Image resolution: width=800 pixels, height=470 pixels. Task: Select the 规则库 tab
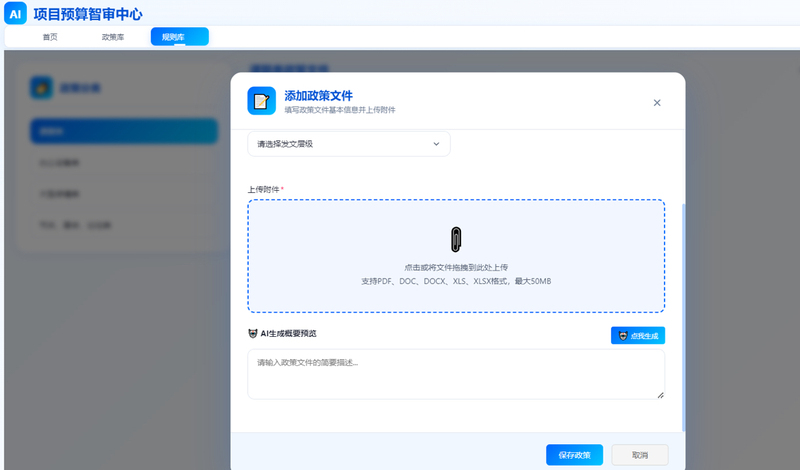point(180,37)
